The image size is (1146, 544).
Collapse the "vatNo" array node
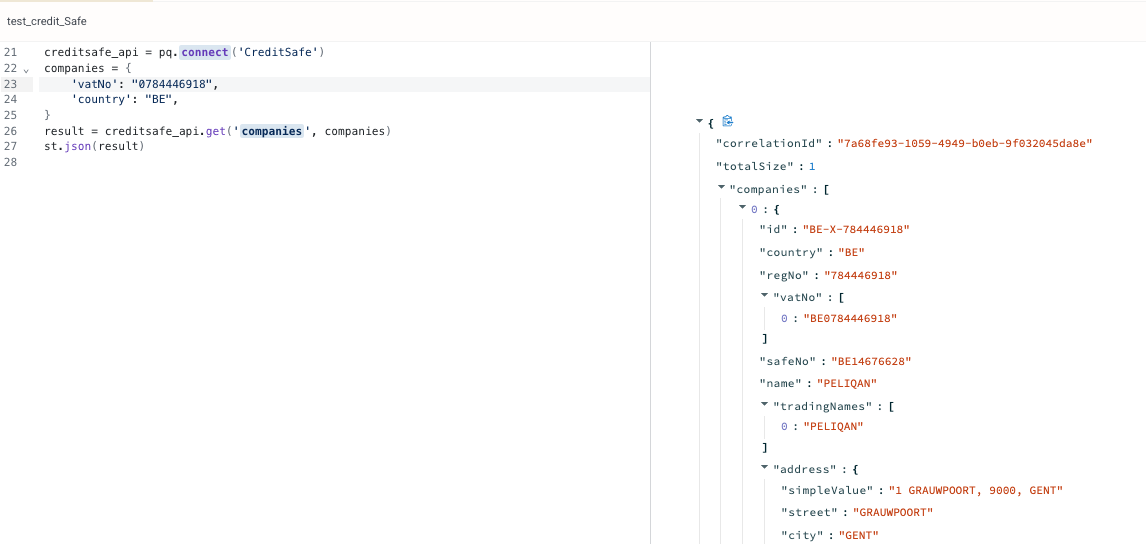coord(765,296)
